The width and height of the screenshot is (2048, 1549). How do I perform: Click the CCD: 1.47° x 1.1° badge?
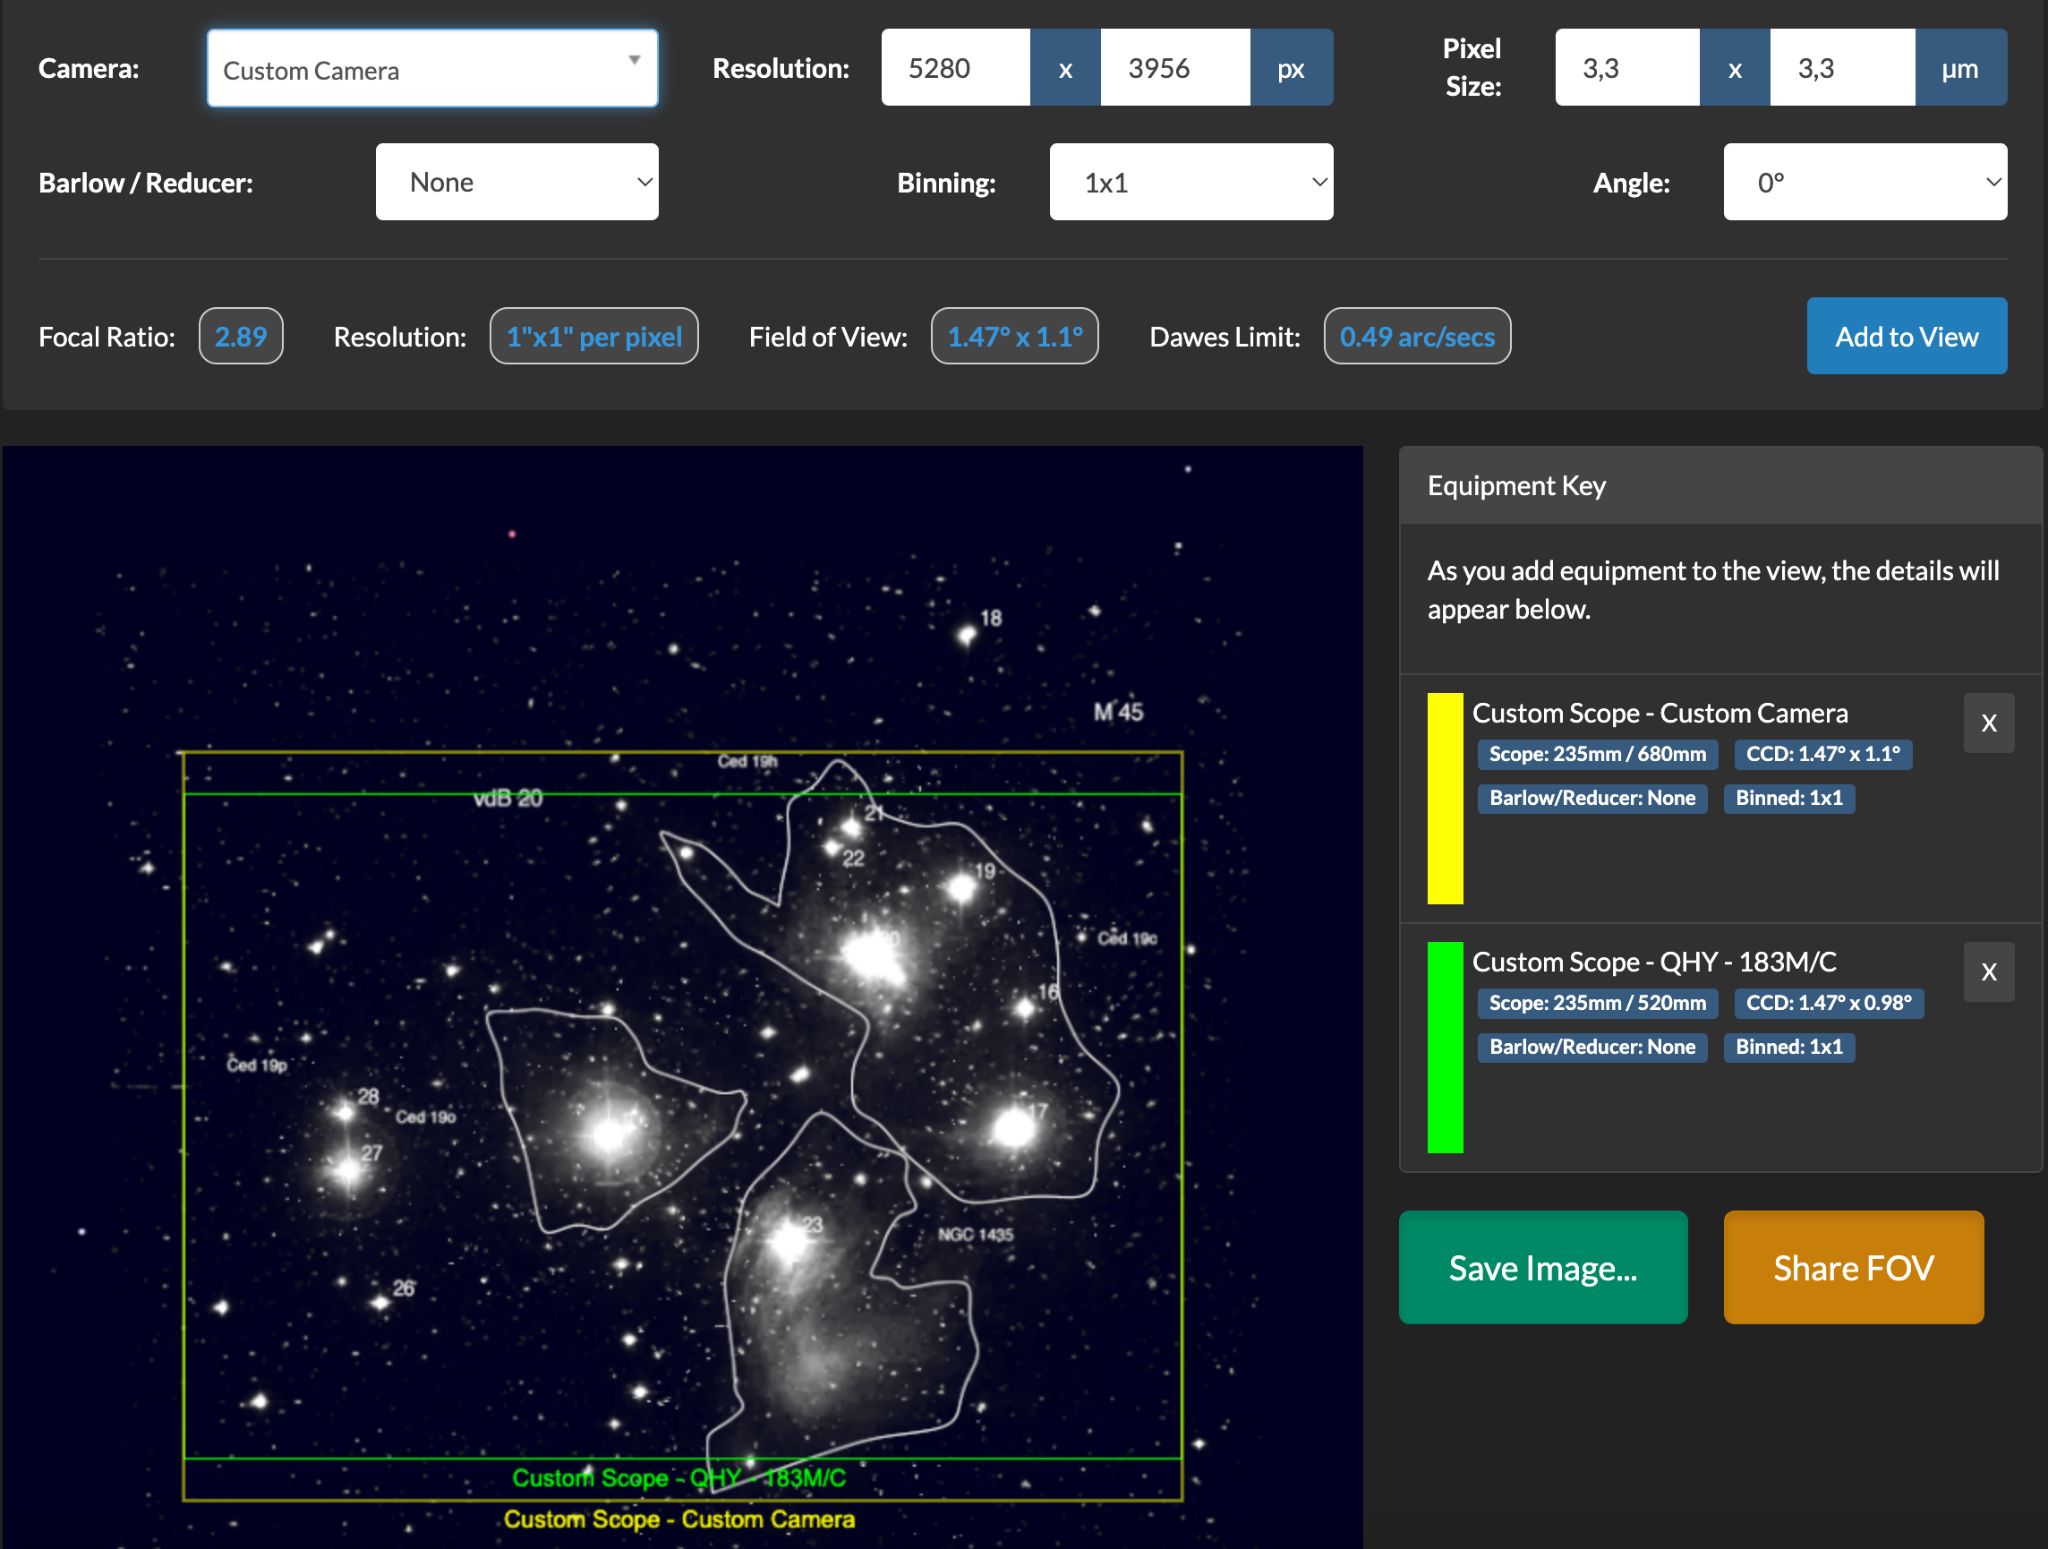tap(1823, 754)
